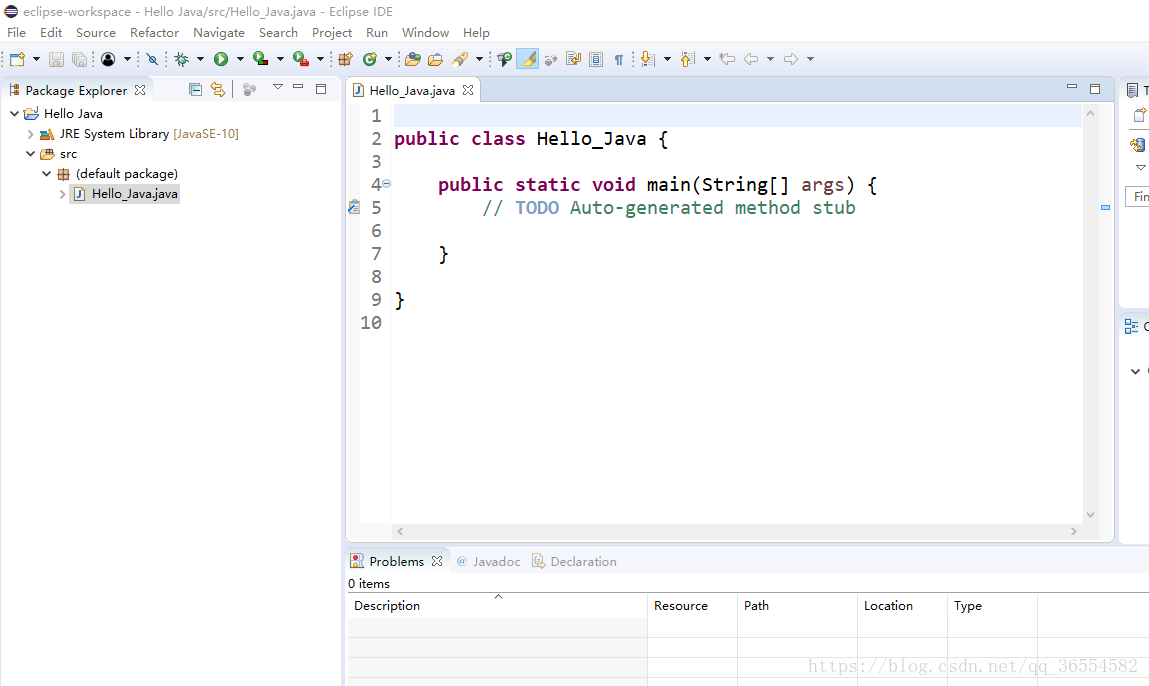
Task: Click the Save icon in toolbar
Action: [56, 59]
